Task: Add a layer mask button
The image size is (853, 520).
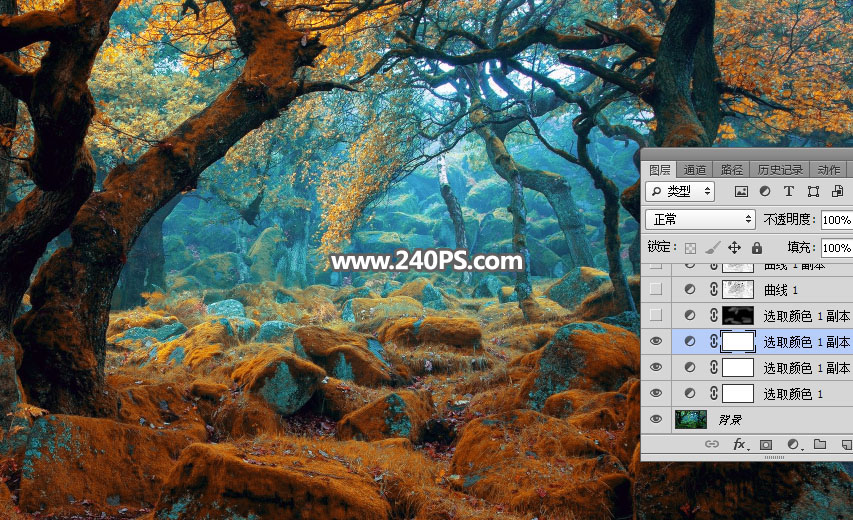Action: tap(765, 445)
